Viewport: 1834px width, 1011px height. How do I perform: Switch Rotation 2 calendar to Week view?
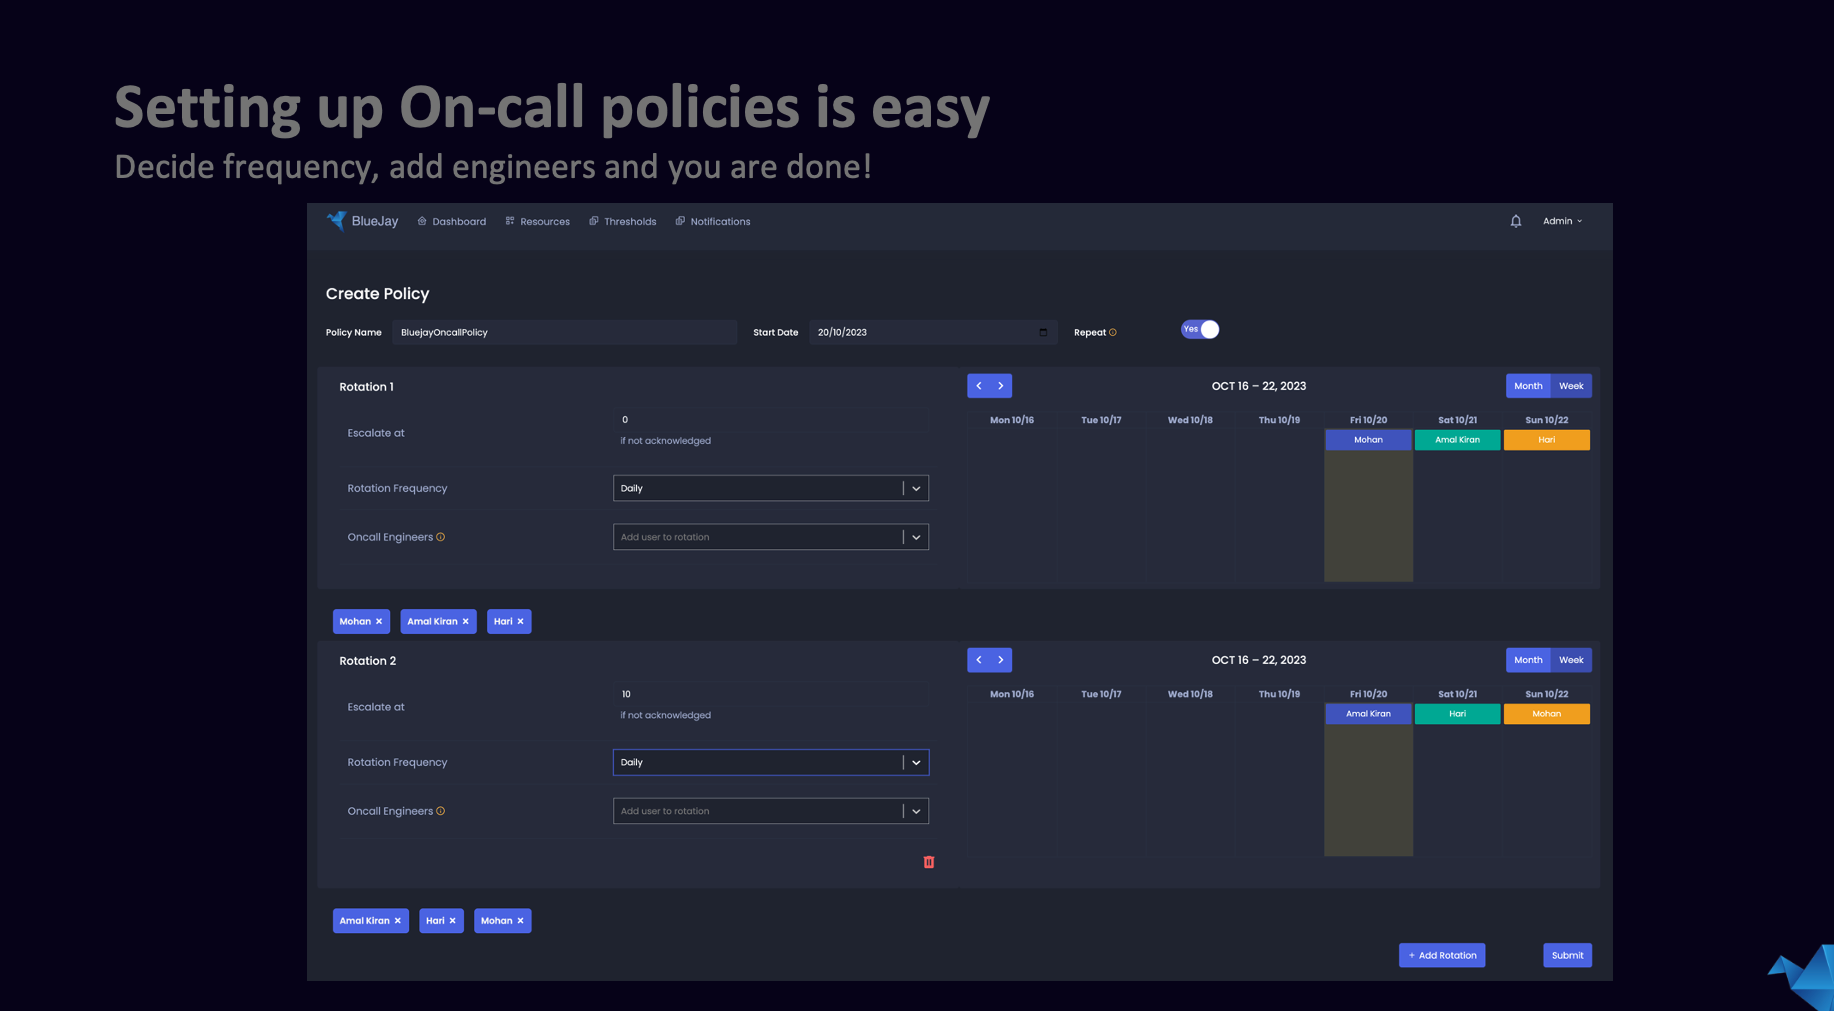click(x=1571, y=660)
